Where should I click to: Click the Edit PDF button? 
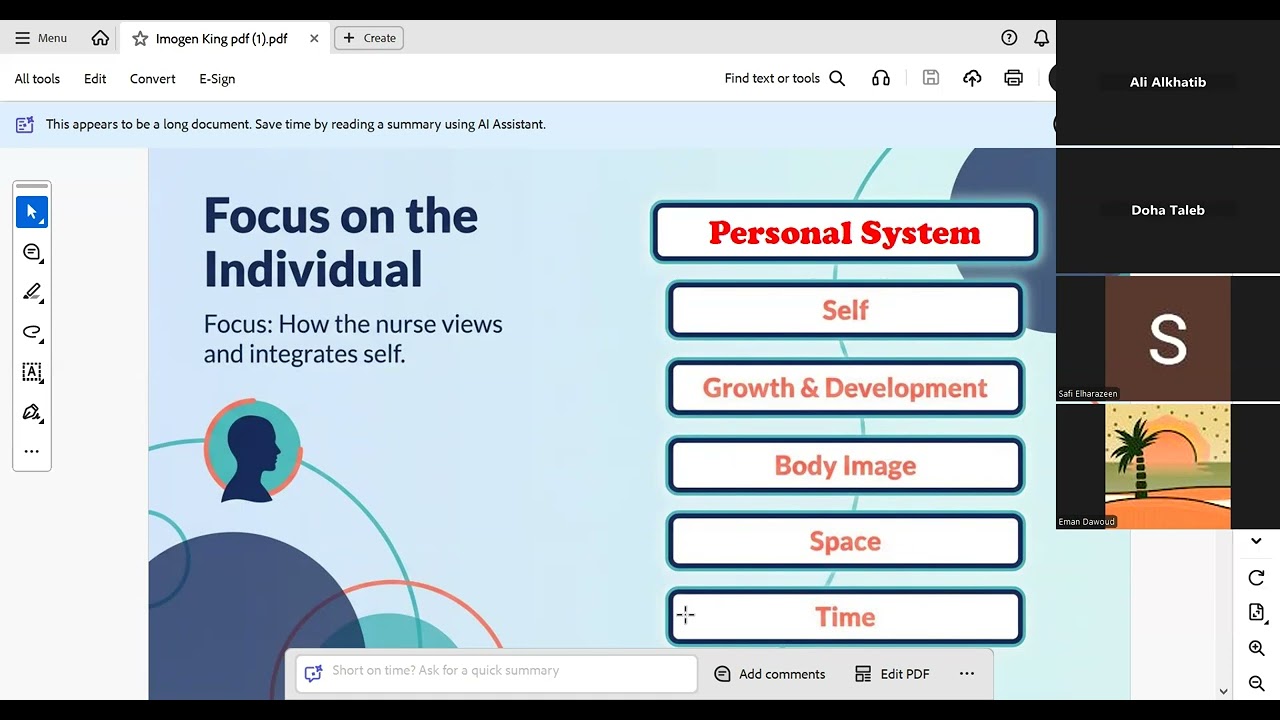pyautogui.click(x=893, y=674)
